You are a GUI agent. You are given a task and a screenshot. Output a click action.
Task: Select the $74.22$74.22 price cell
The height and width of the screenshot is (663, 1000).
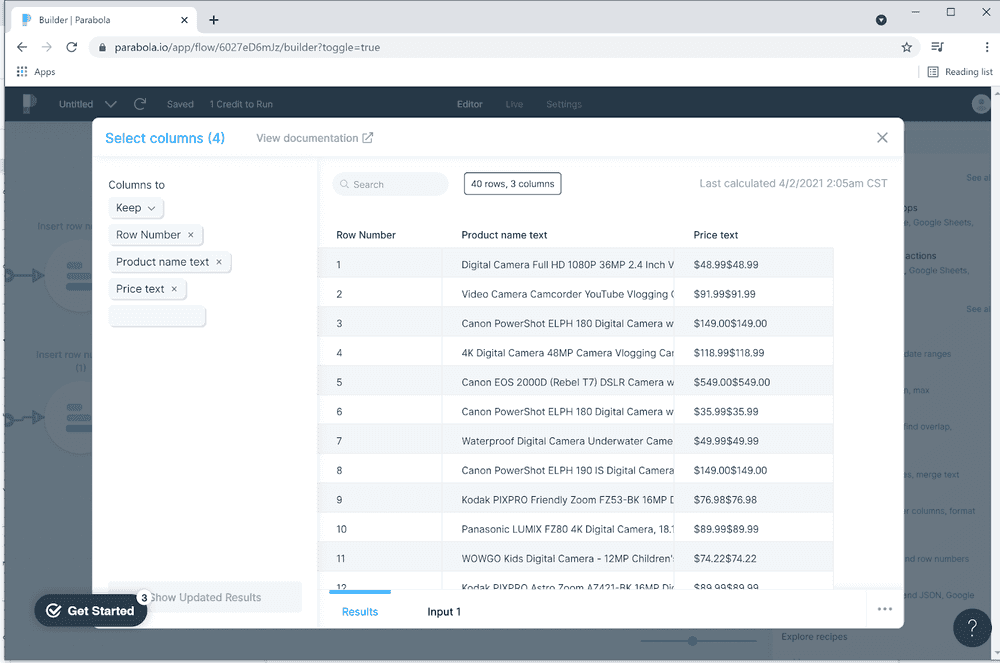[x=754, y=558]
